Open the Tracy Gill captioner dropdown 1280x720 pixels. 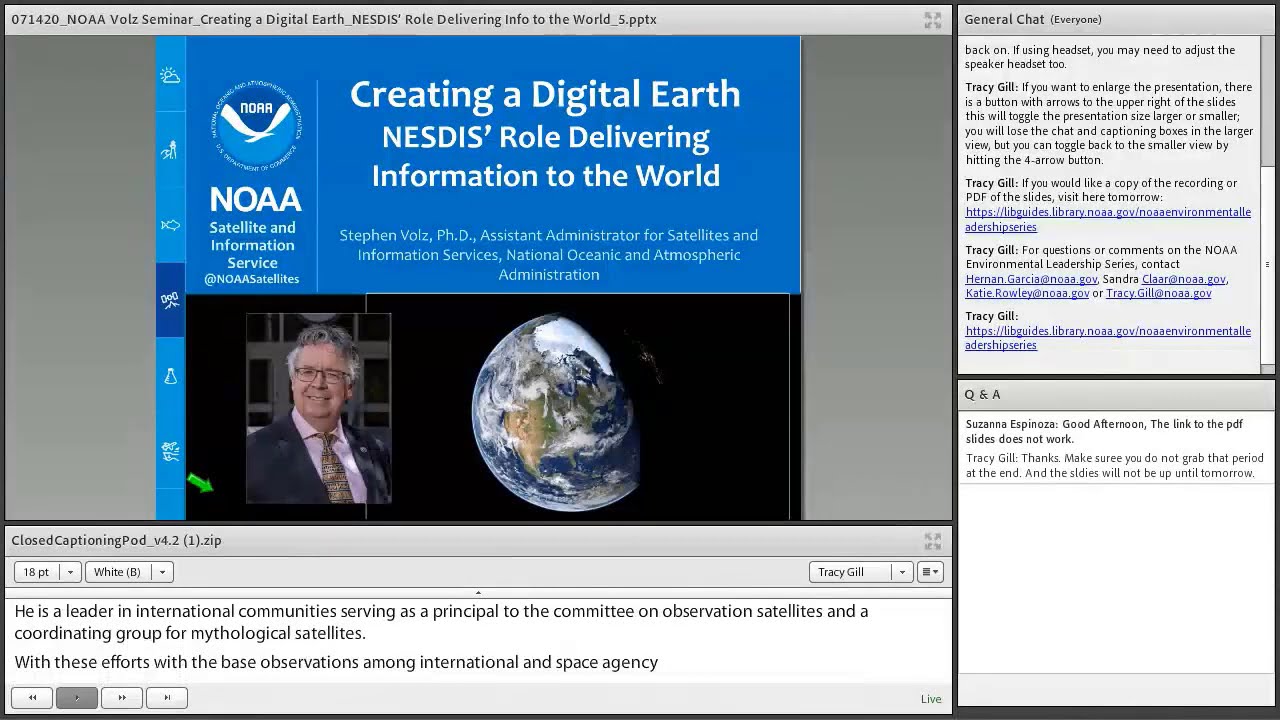coord(901,572)
